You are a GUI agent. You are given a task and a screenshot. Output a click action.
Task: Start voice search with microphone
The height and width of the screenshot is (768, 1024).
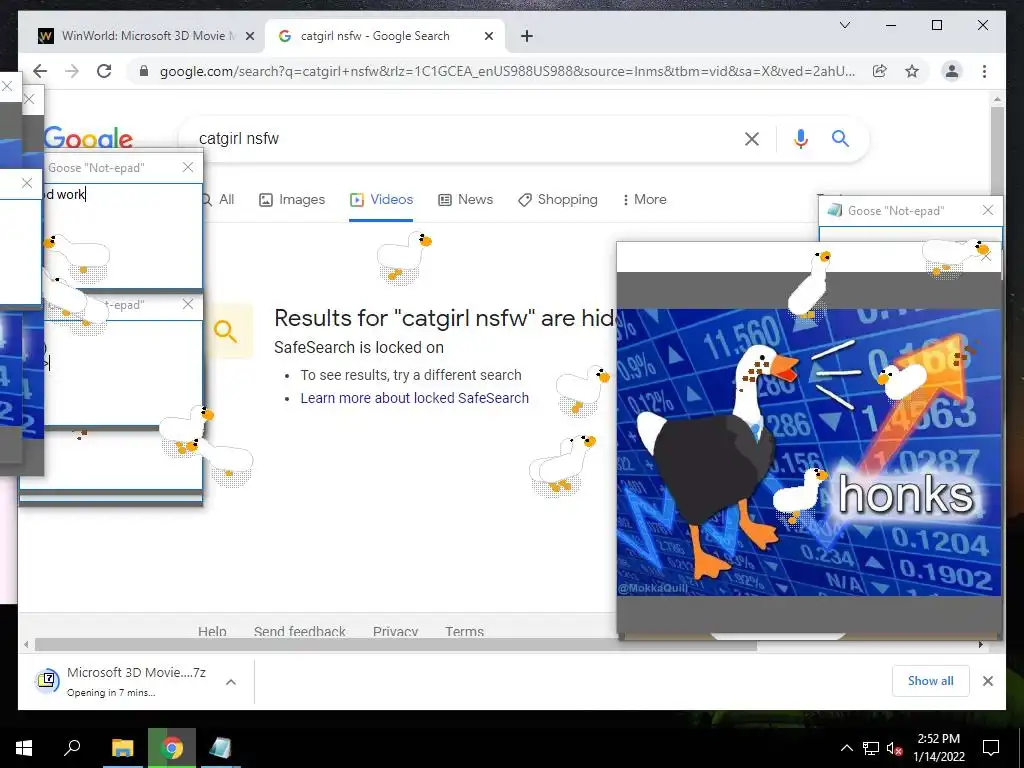click(801, 138)
